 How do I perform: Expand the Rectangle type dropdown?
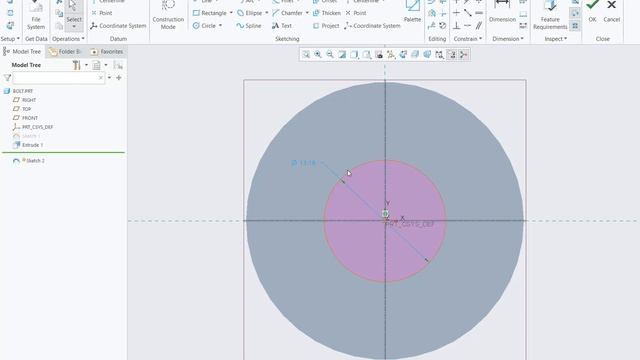[231, 13]
